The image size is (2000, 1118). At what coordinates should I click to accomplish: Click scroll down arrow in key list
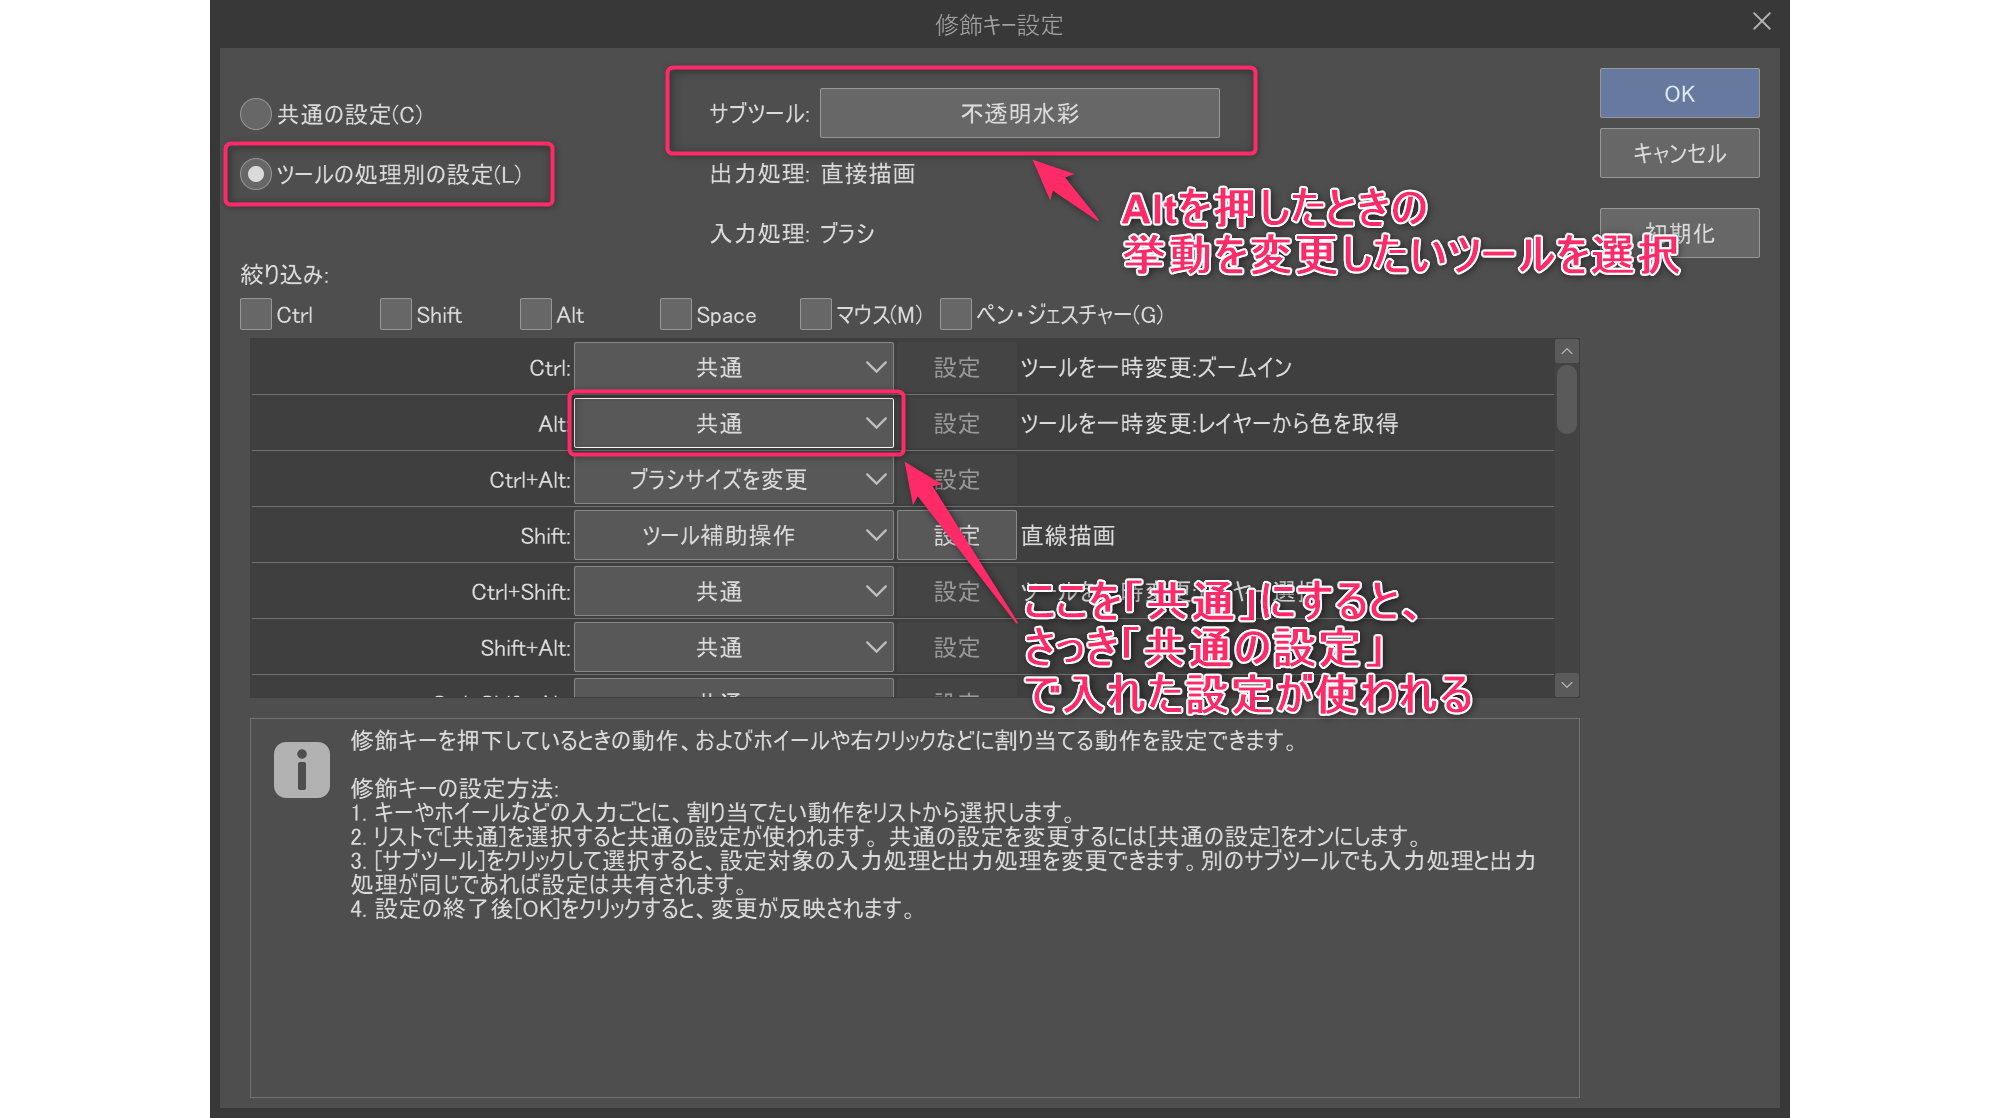tap(1567, 685)
